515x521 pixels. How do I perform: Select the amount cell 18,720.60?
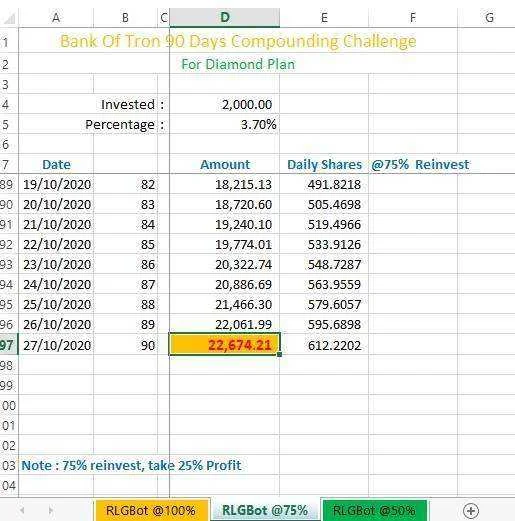click(225, 204)
